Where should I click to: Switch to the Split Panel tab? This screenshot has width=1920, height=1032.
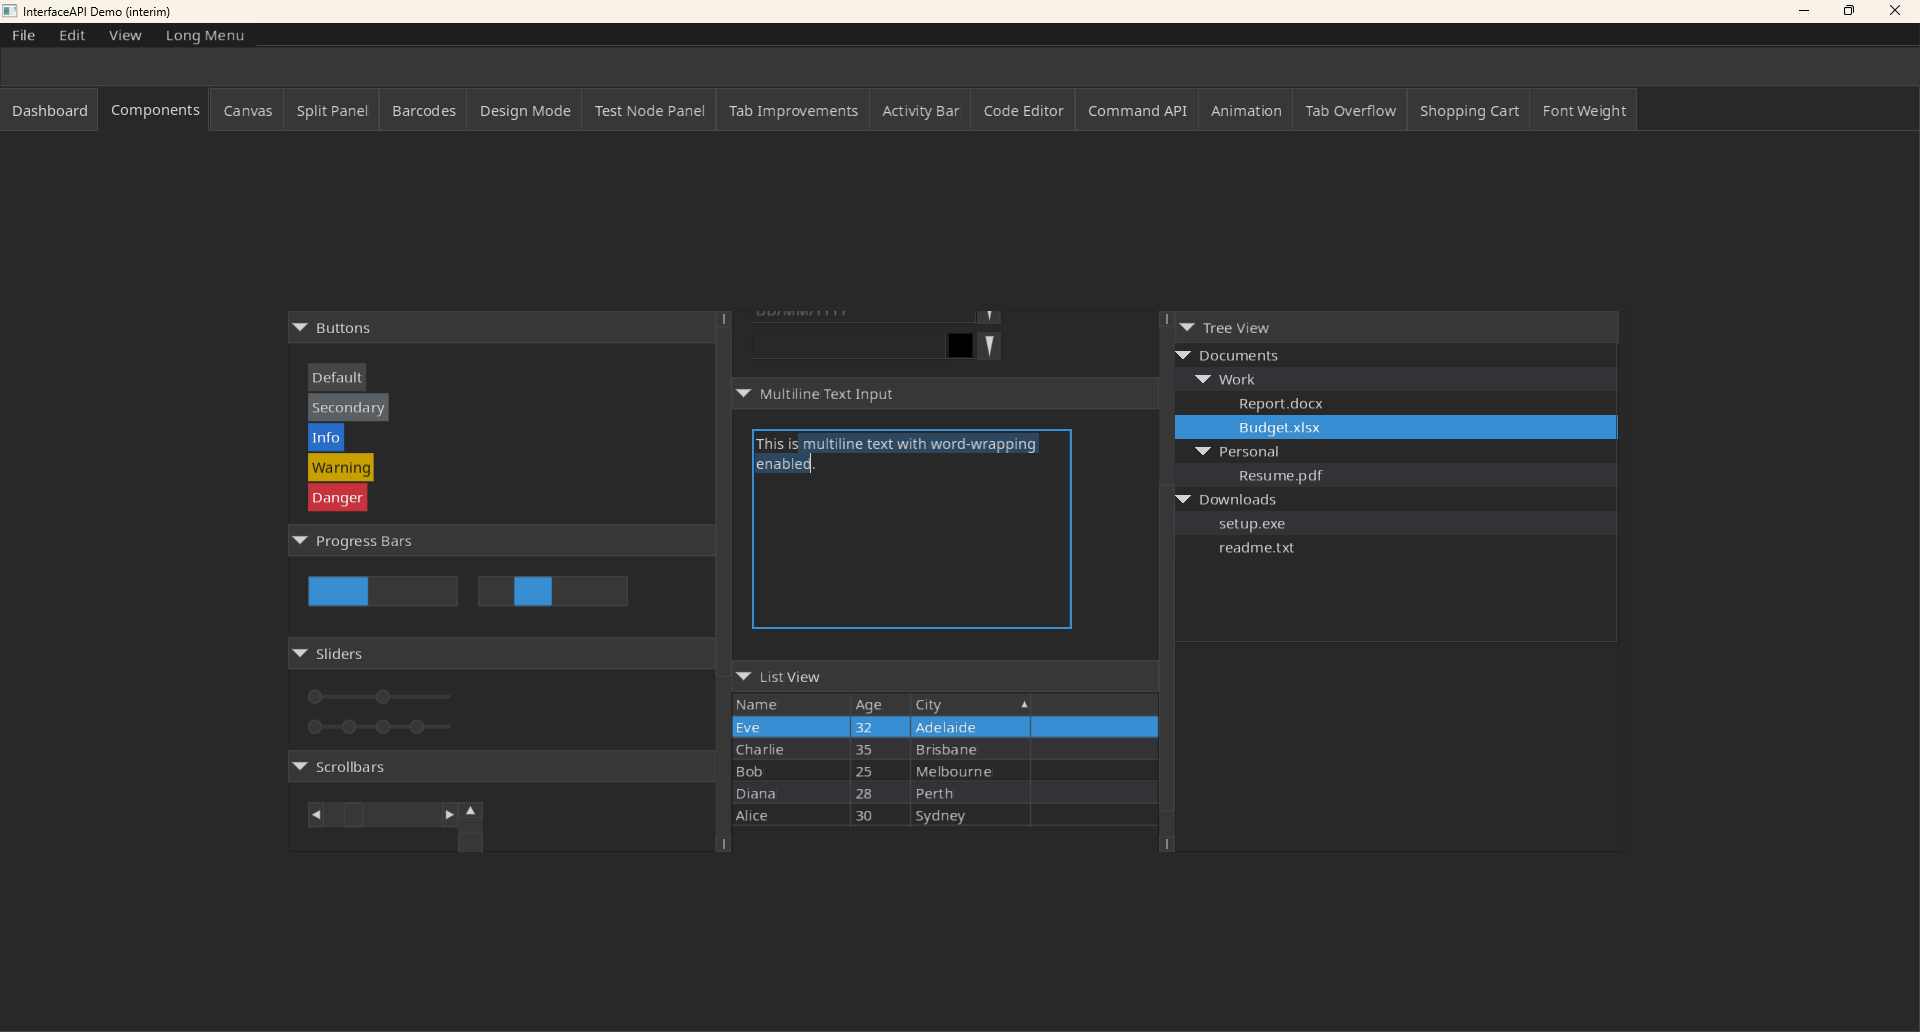tap(332, 111)
